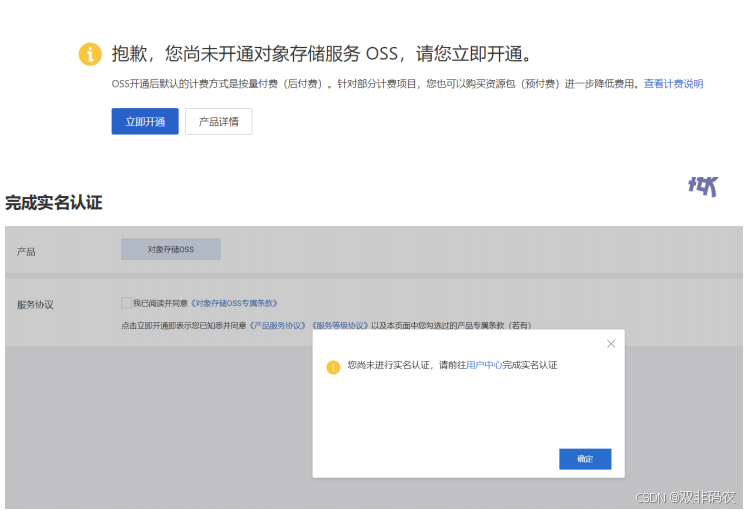Click the 抱歉，您尚未开通对象存储服务 headline
The width and height of the screenshot is (747, 511).
(x=322, y=54)
